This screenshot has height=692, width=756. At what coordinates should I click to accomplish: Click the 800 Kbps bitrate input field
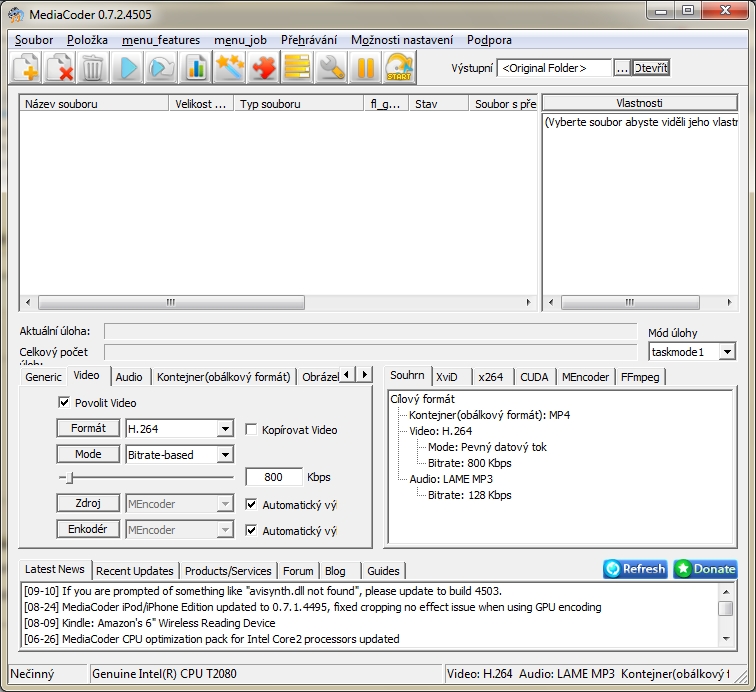tap(274, 477)
